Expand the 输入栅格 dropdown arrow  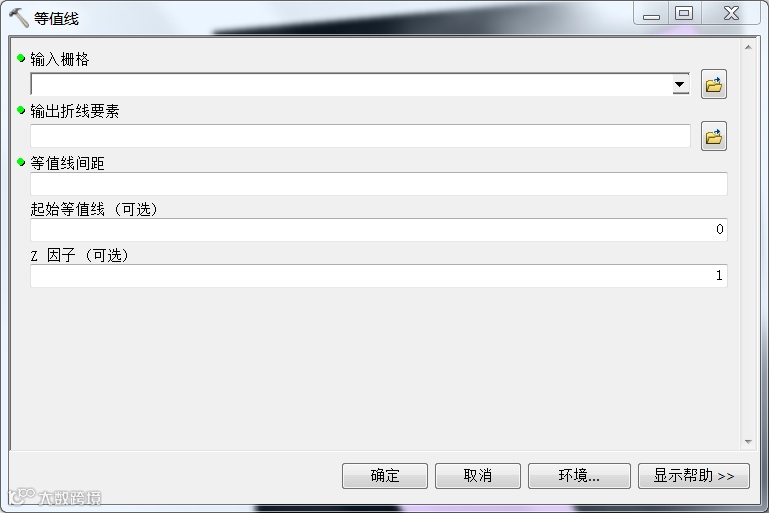coord(680,84)
